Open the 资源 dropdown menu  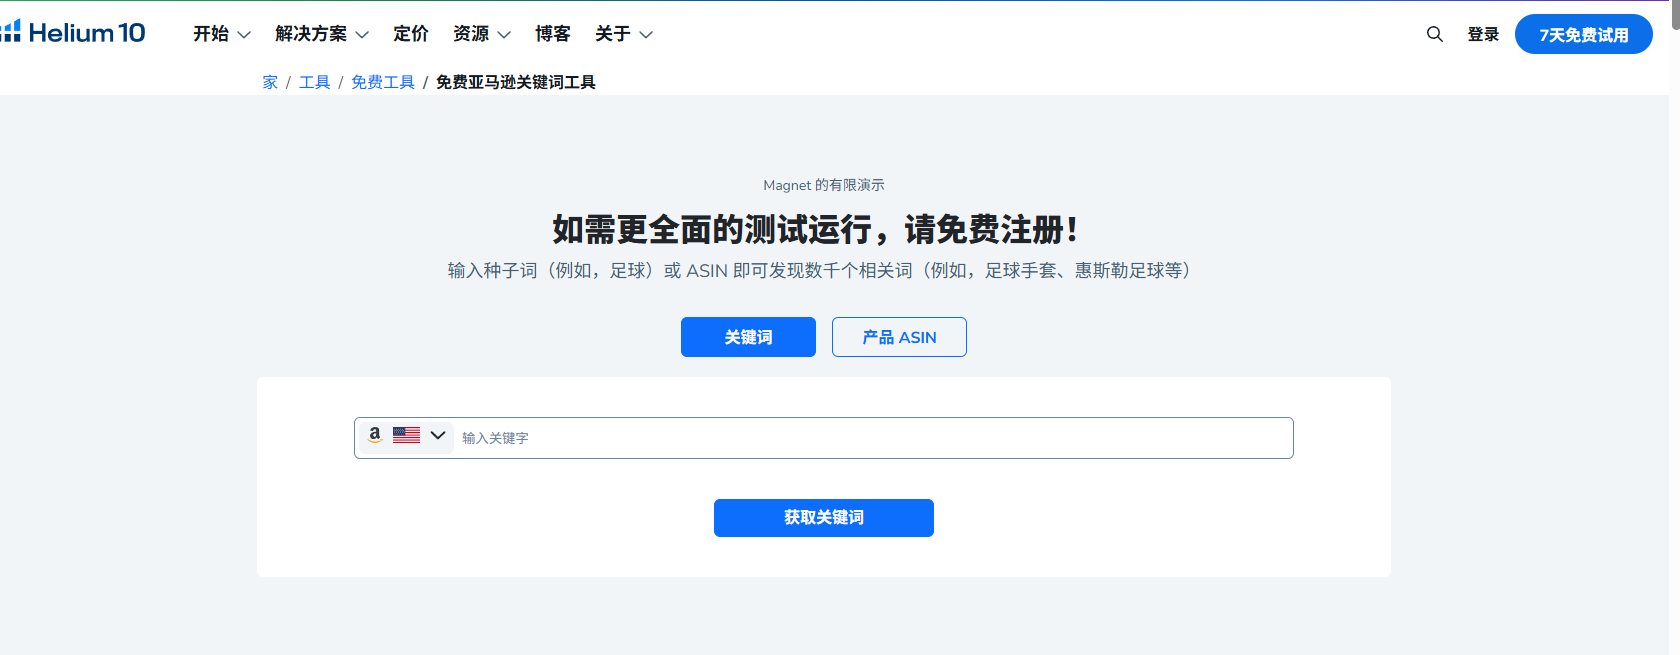pyautogui.click(x=482, y=34)
